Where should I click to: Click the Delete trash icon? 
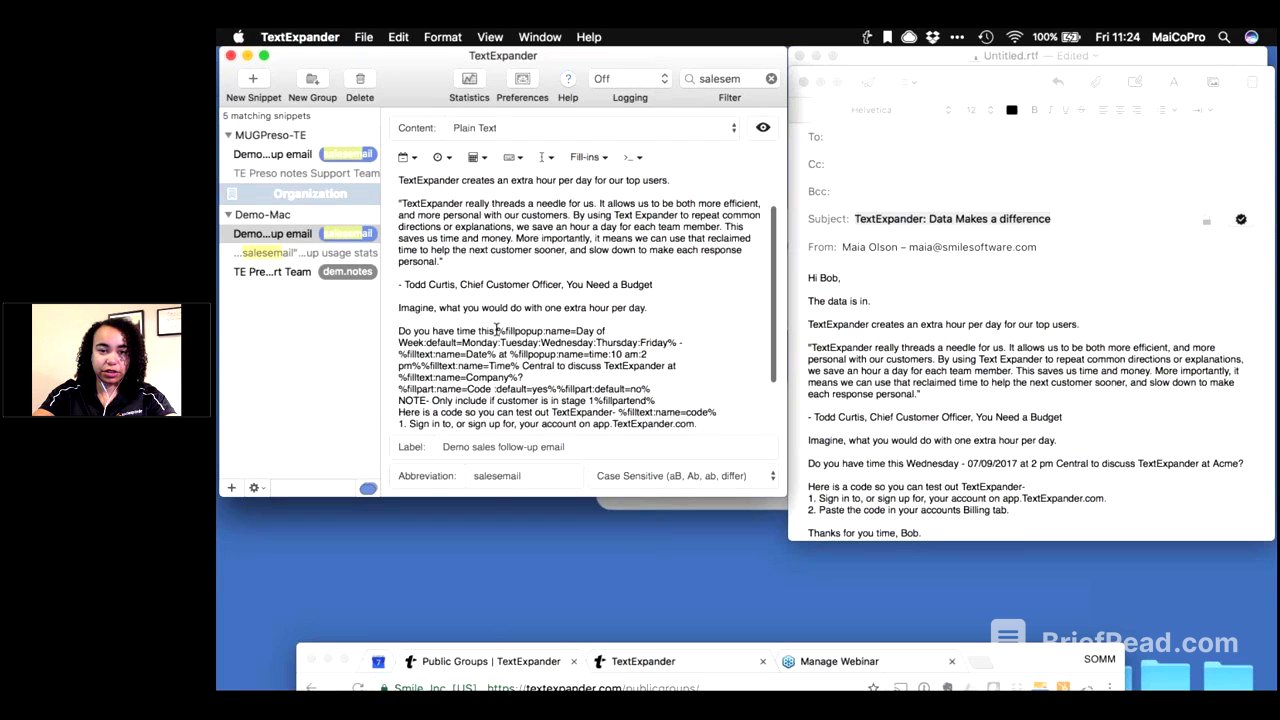click(x=360, y=79)
